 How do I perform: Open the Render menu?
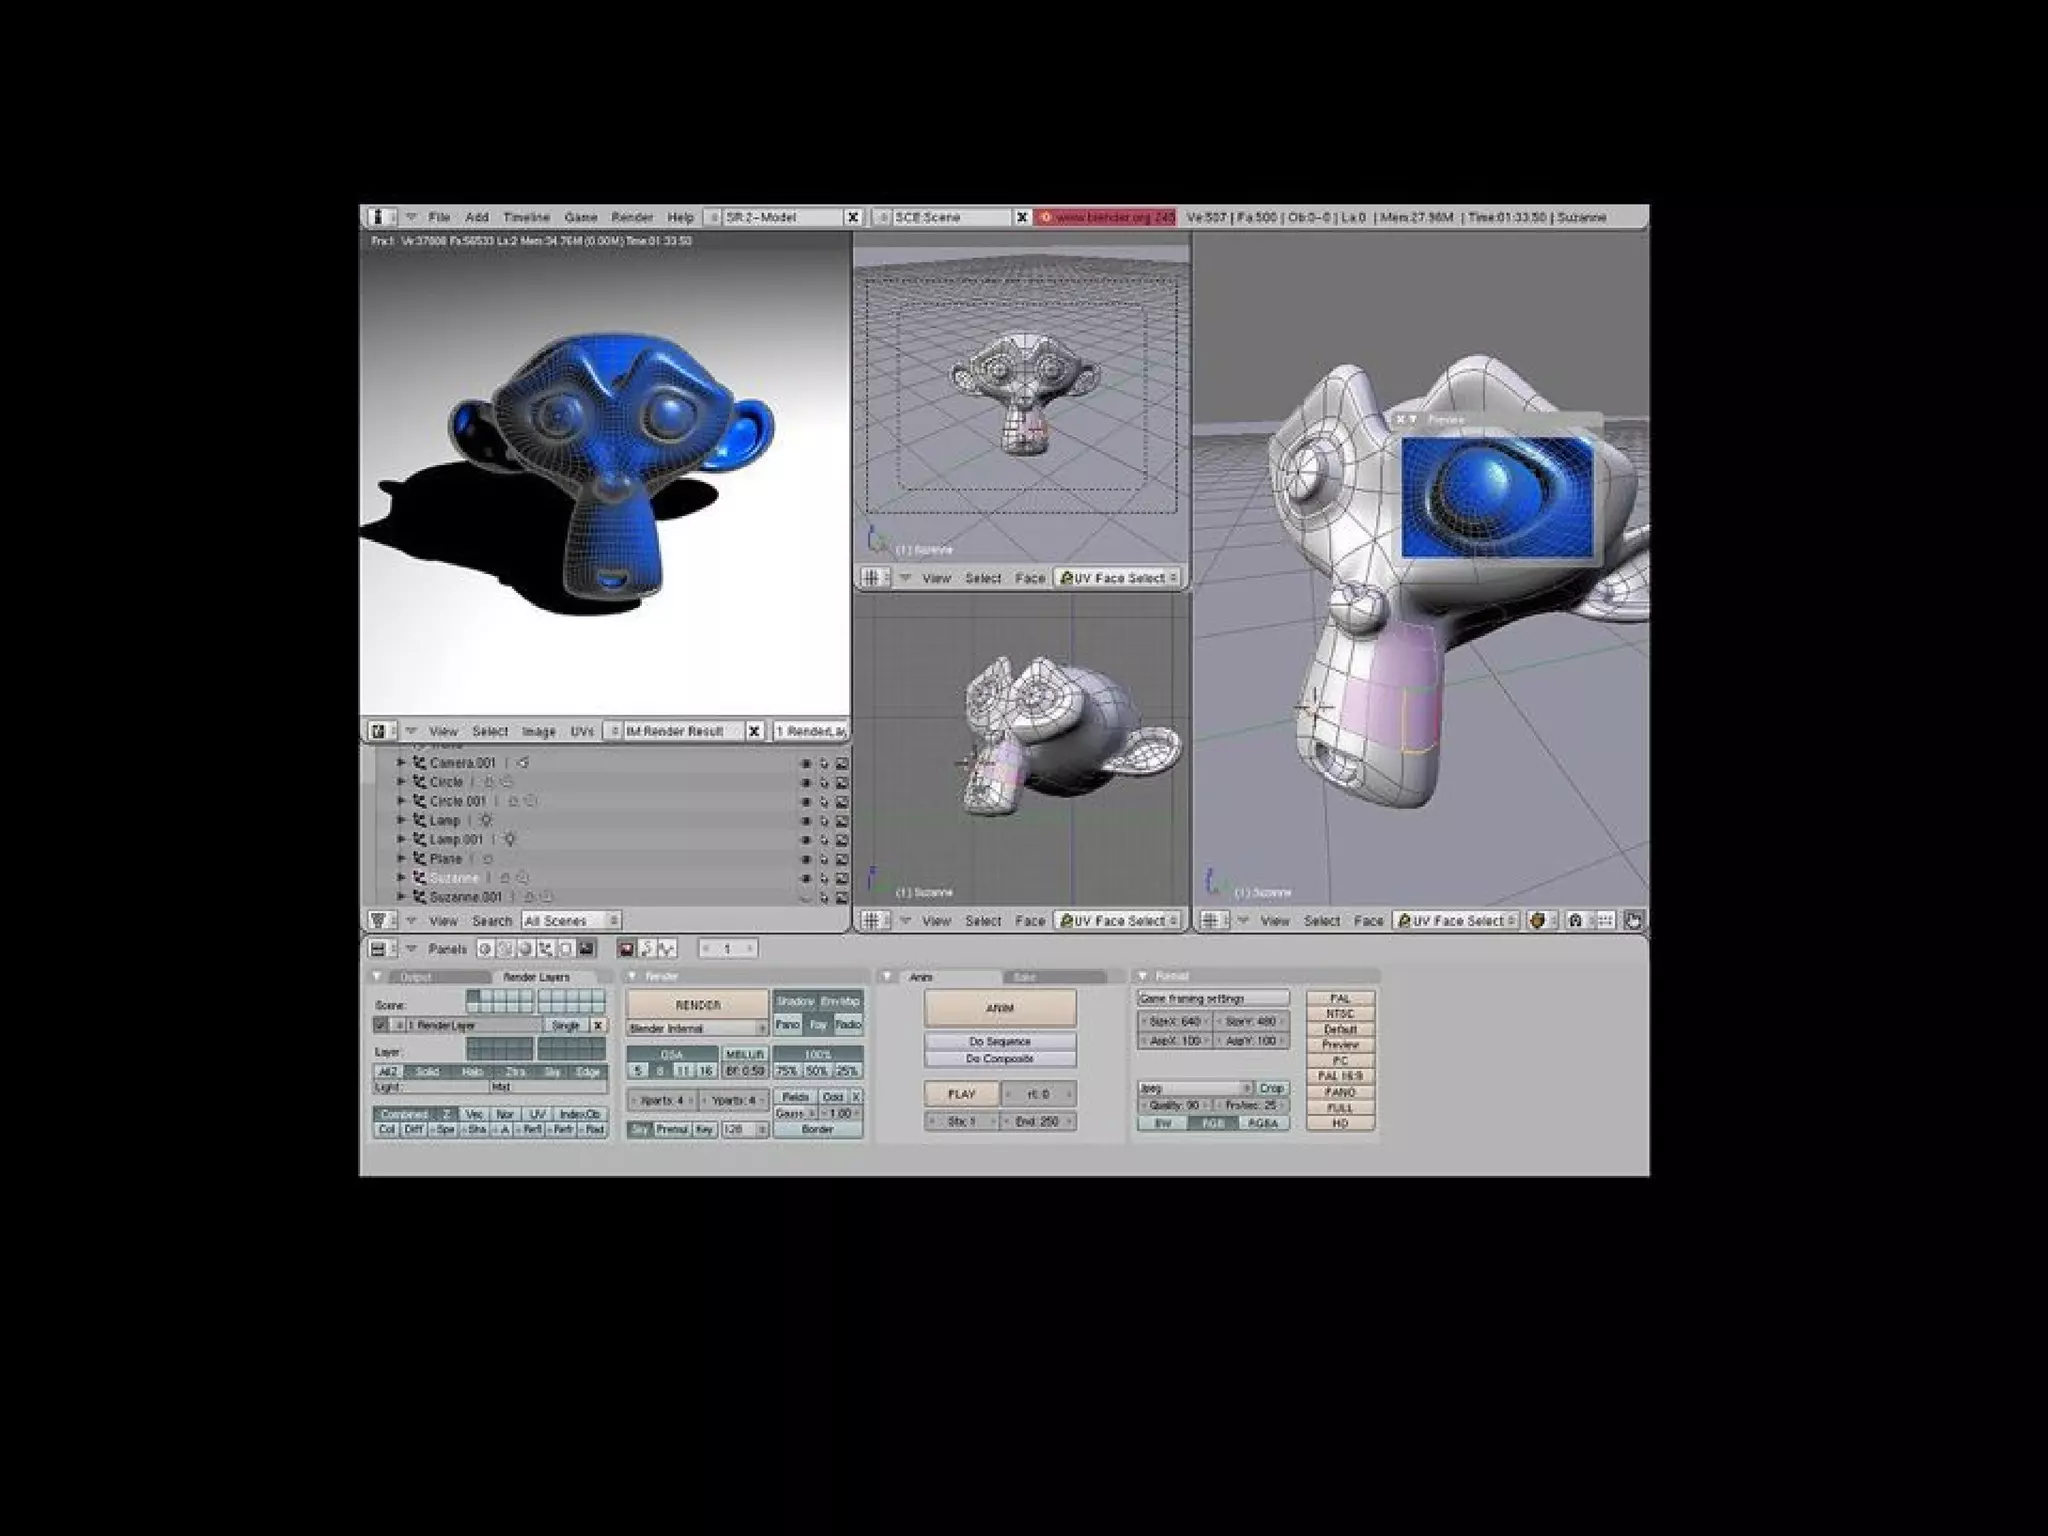631,217
